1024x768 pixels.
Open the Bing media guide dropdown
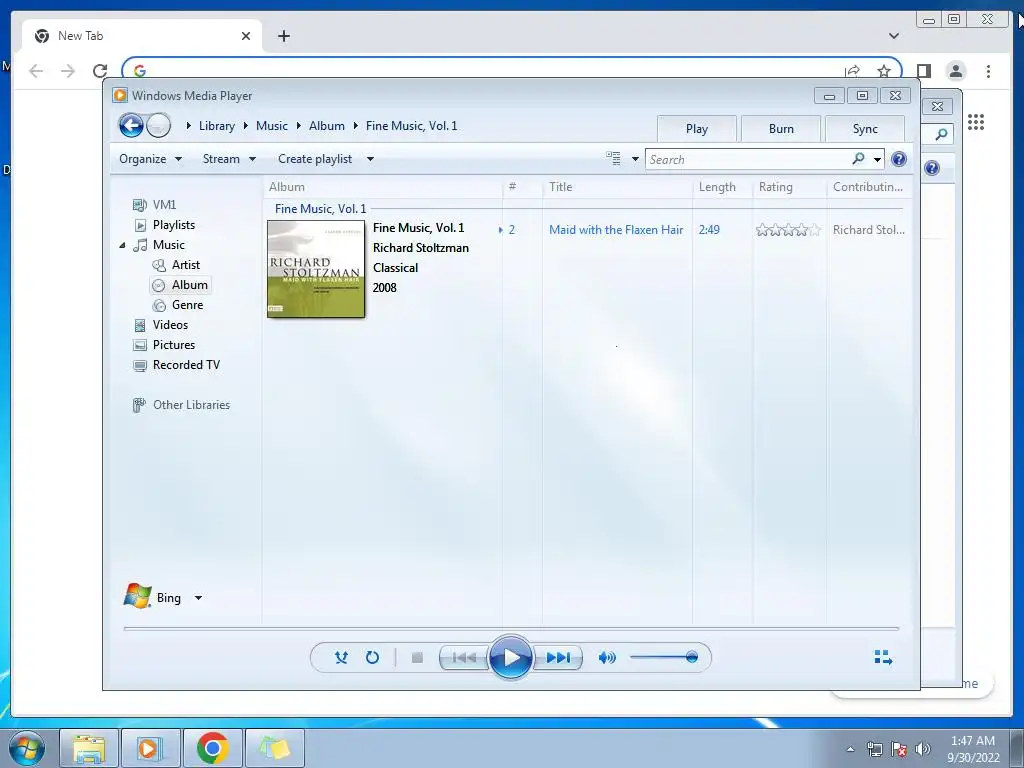[x=198, y=598]
